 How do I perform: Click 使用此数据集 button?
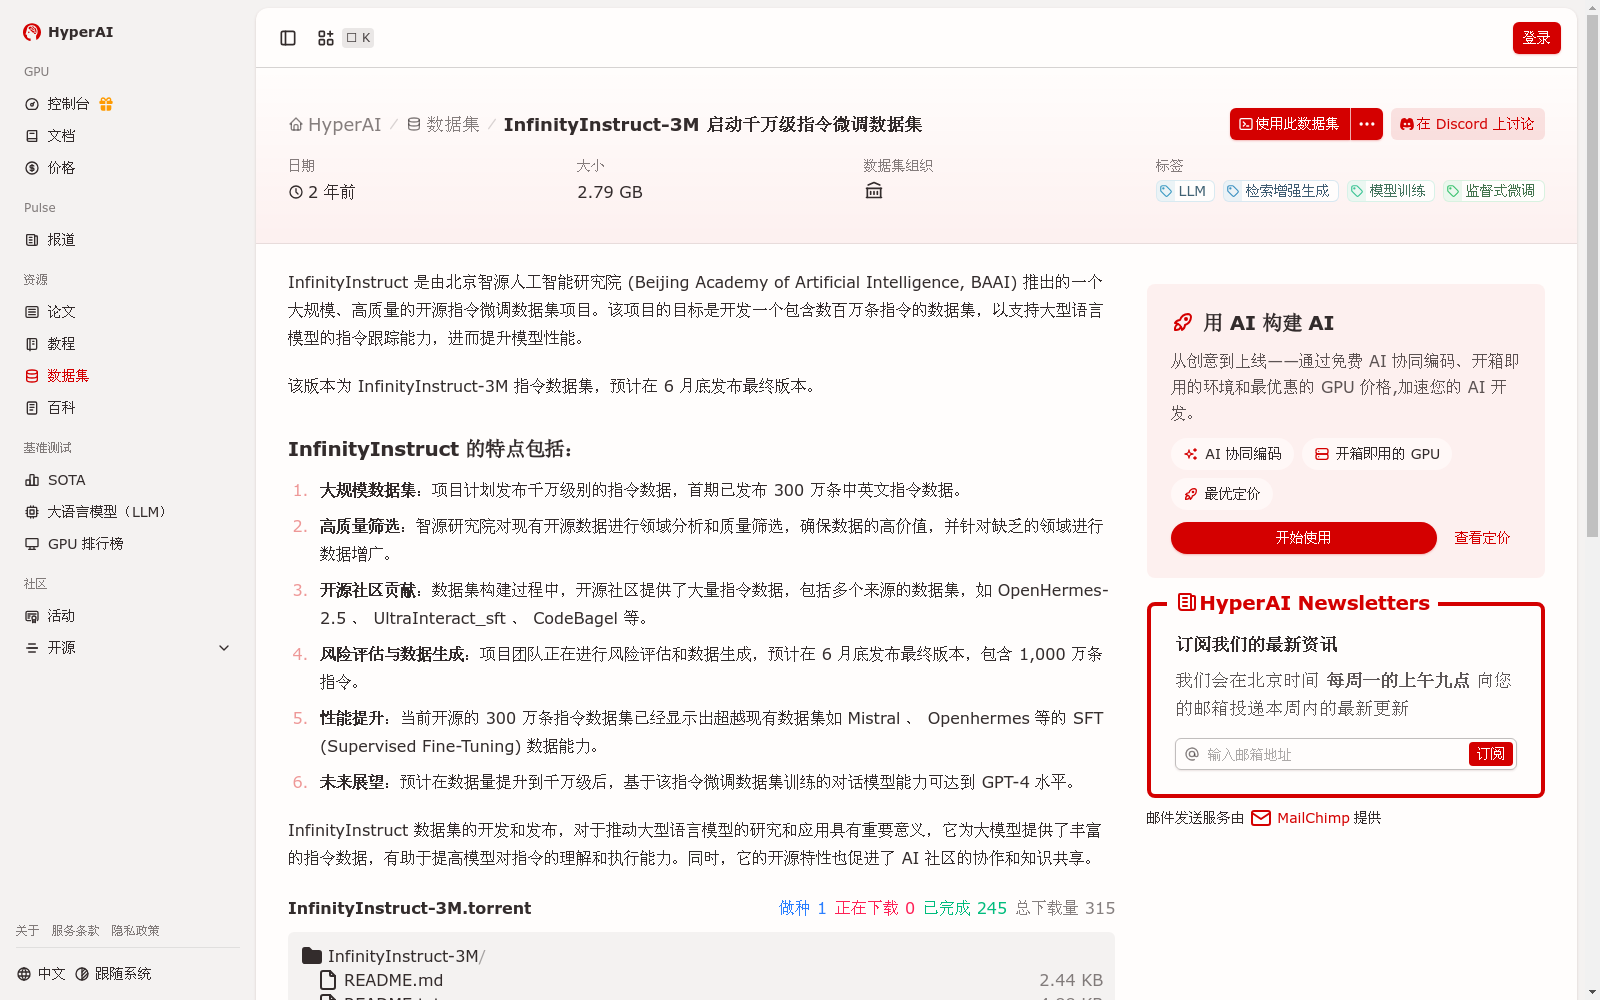coord(1290,124)
